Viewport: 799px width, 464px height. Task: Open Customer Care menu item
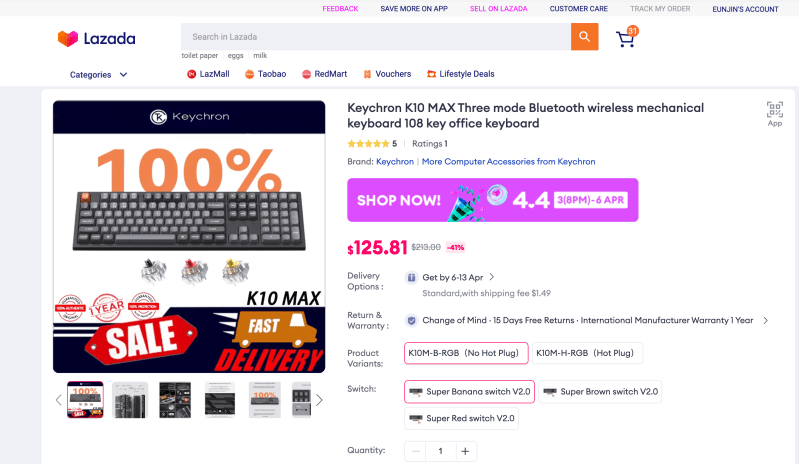click(577, 9)
